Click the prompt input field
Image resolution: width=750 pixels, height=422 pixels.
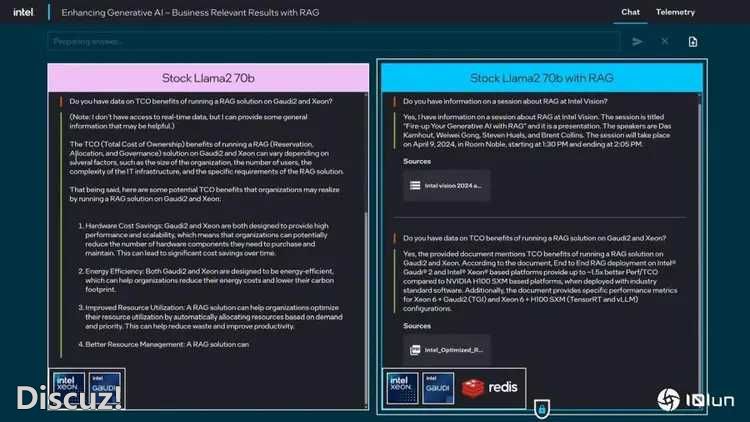(x=333, y=42)
